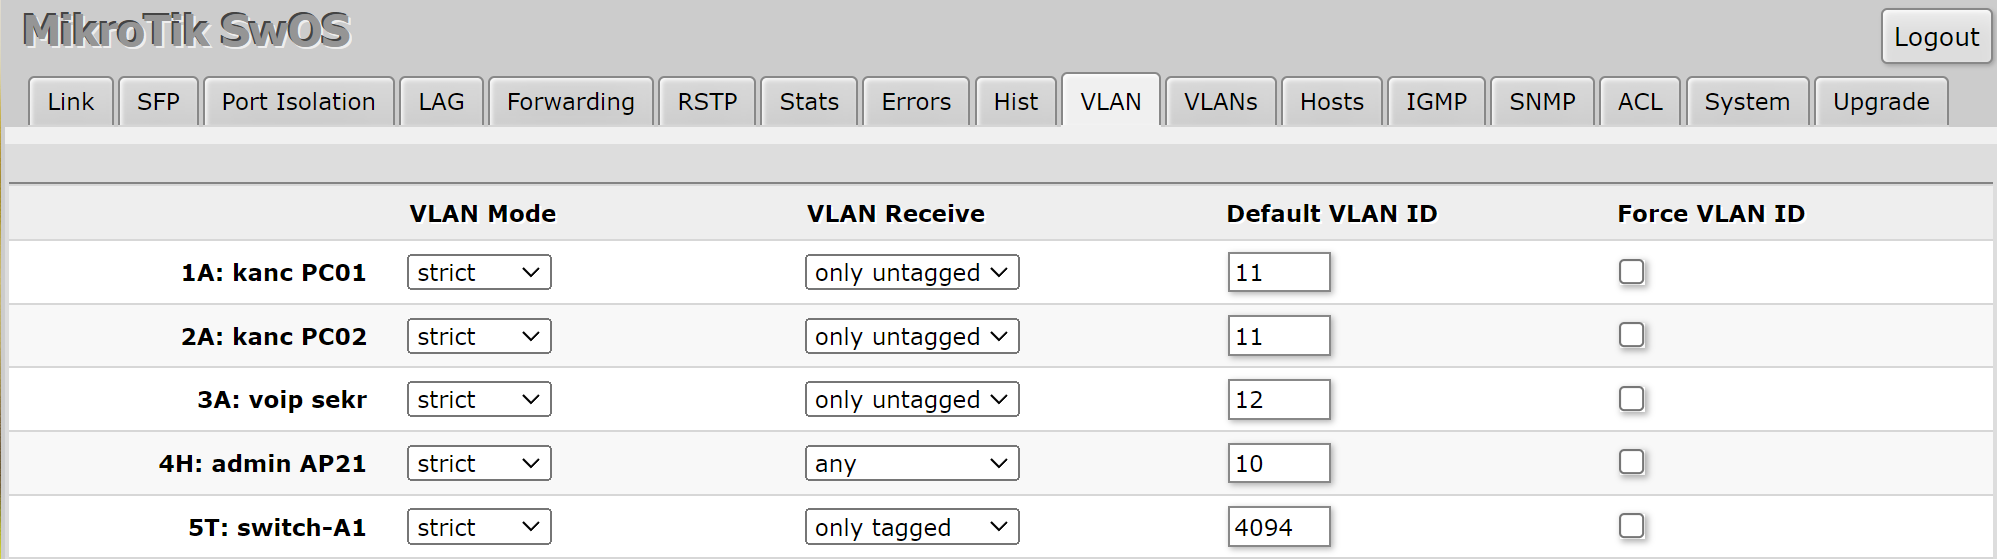Focus Default VLAN ID field for 3A voip sekr
The height and width of the screenshot is (559, 1997).
click(x=1279, y=399)
